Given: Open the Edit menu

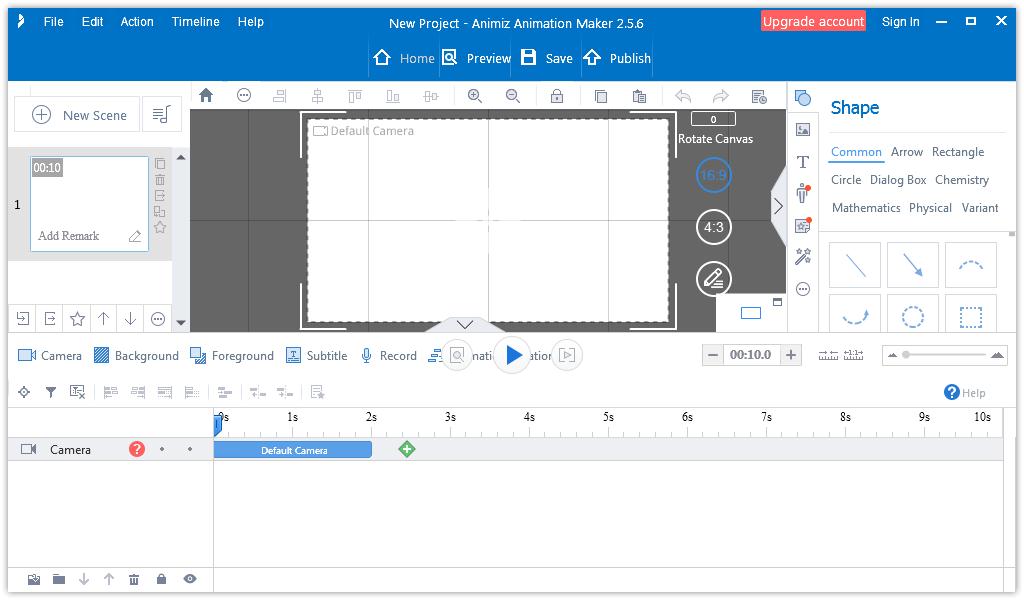Looking at the screenshot, I should pyautogui.click(x=92, y=22).
